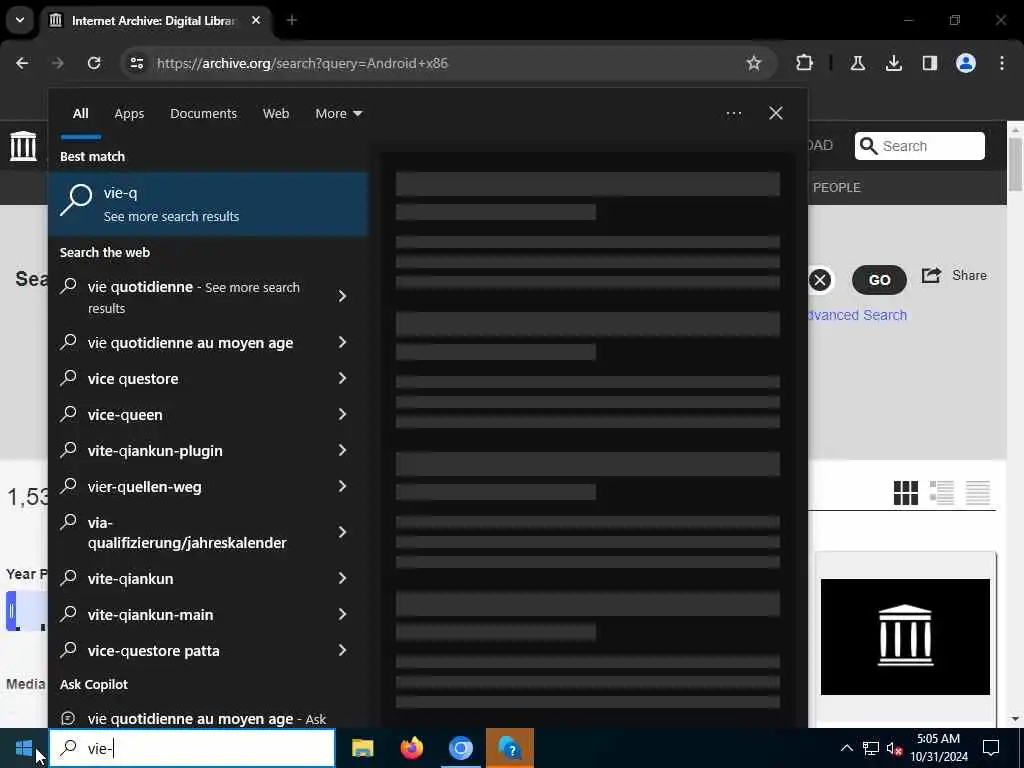Expand arrow for vie quotidienne au moyen age
This screenshot has width=1024, height=768.
pos(342,342)
